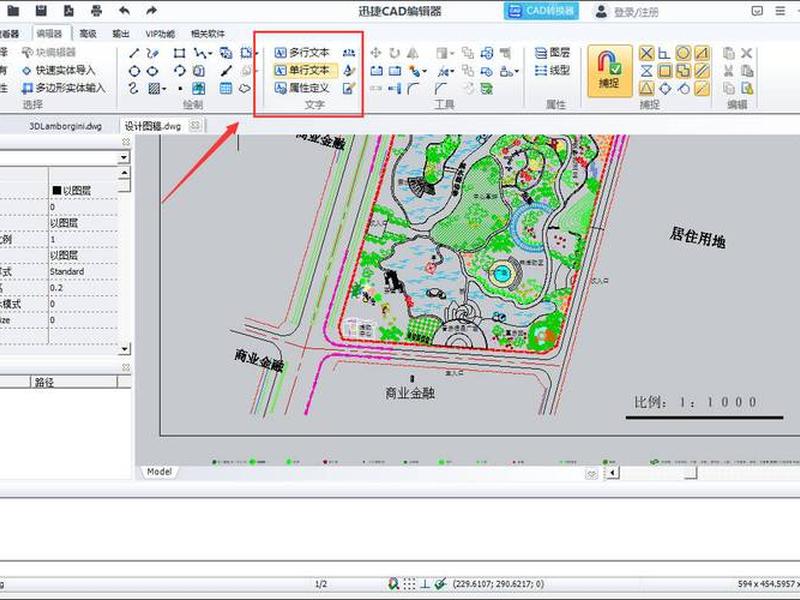Click the Text Style icon
Viewport: 800px width, 600px height.
tap(349, 70)
